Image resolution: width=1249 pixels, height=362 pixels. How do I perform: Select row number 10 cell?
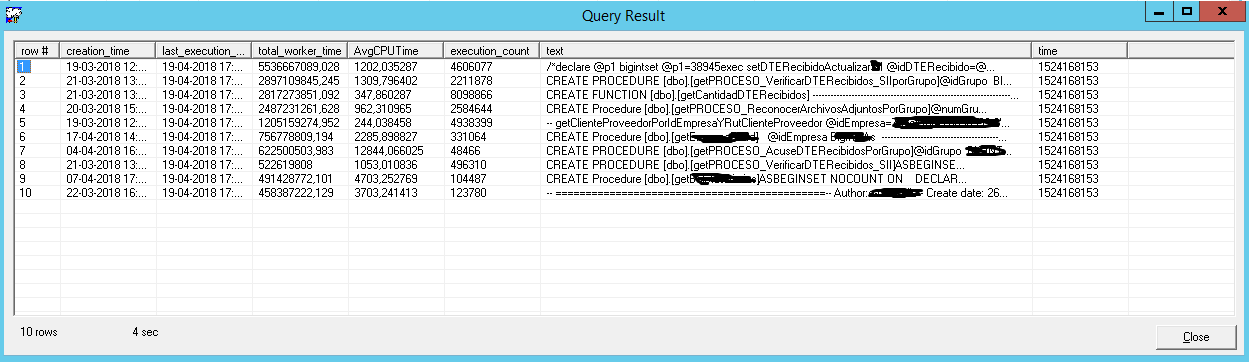37,192
